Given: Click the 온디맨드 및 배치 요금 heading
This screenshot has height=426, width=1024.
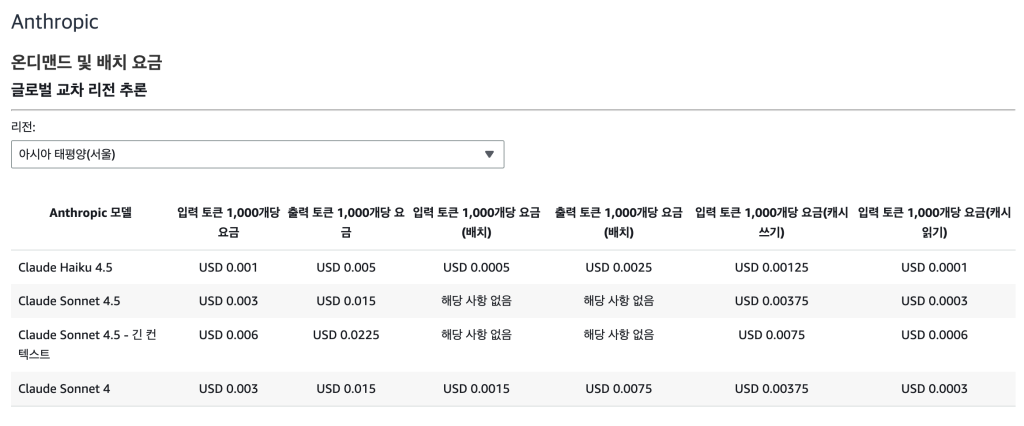Looking at the screenshot, I should coord(86,63).
